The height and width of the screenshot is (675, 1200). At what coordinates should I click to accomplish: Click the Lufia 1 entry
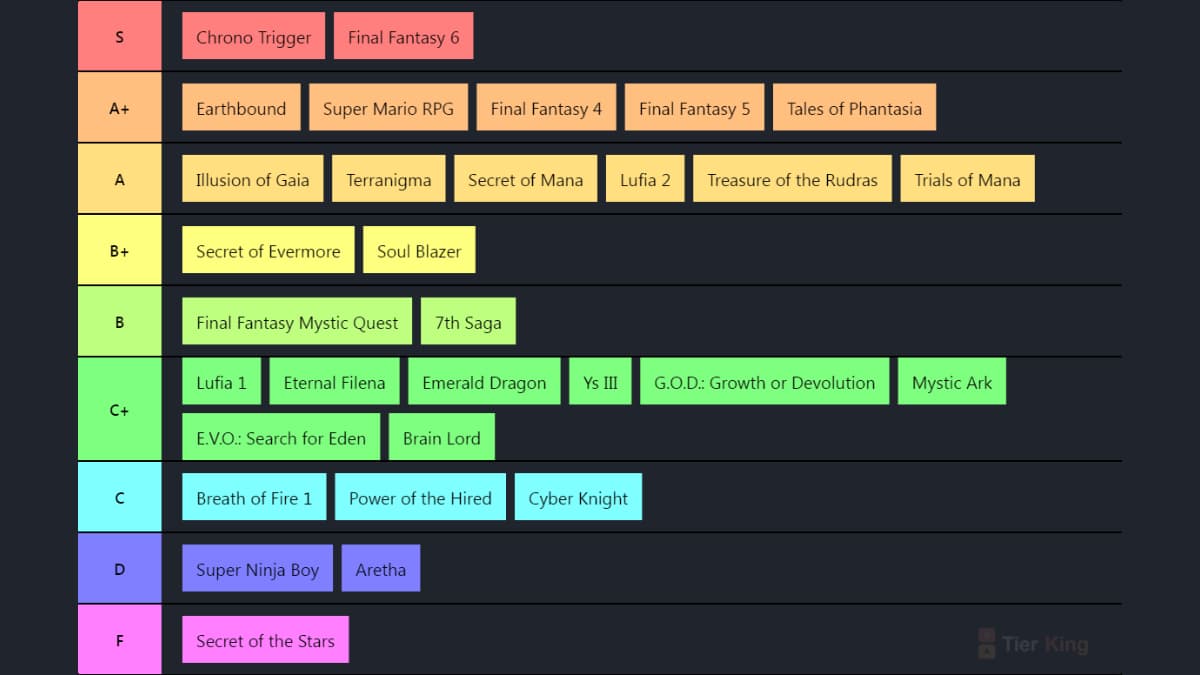221,382
